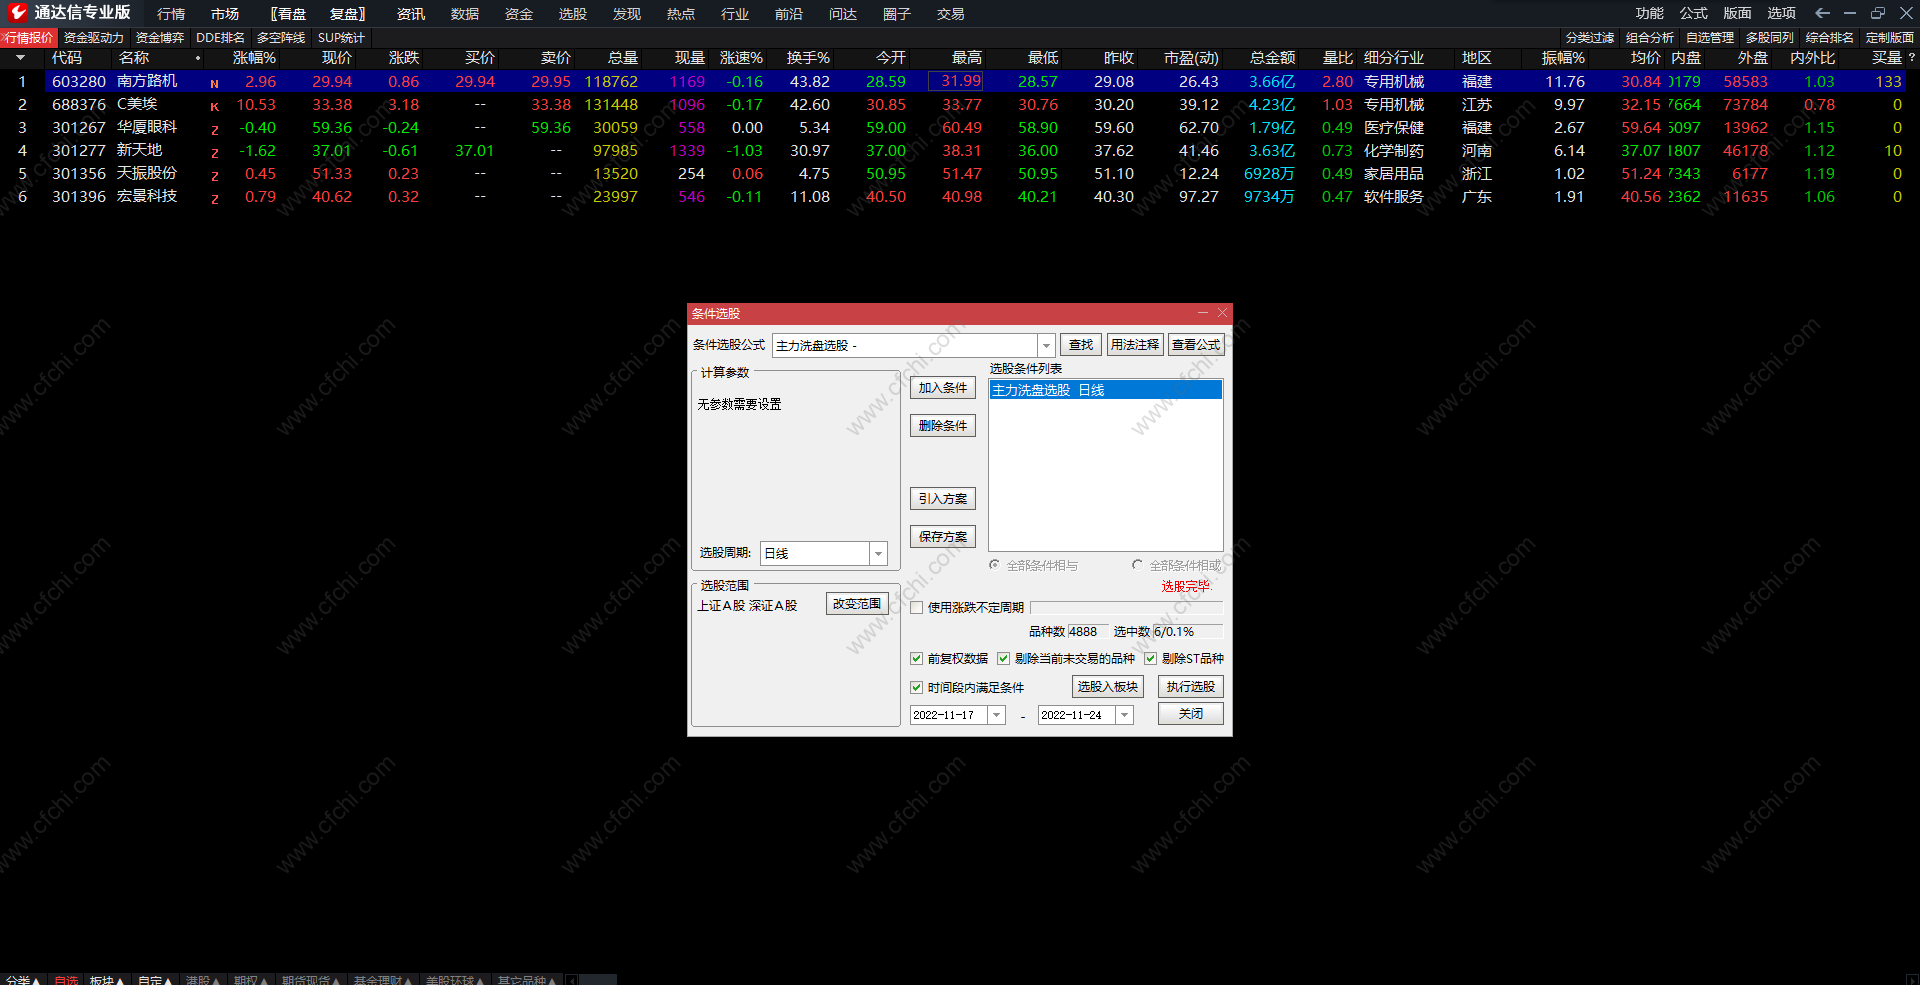Click the 细分行业 column header
The height and width of the screenshot is (985, 1920).
click(x=1394, y=58)
